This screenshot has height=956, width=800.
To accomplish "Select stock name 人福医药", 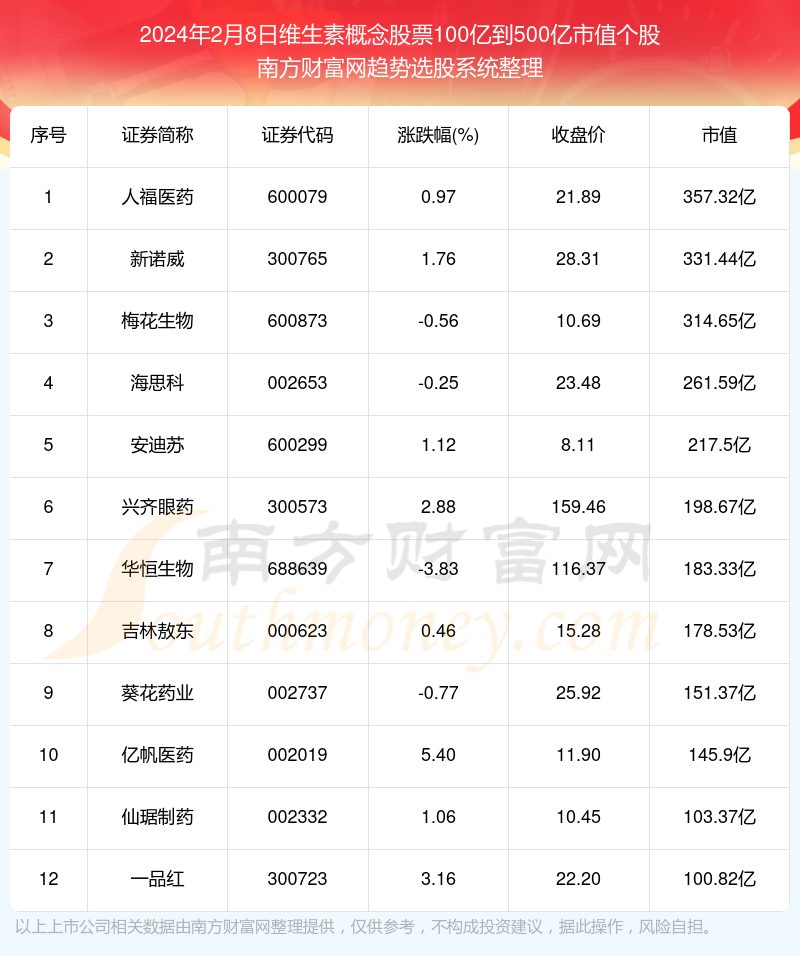I will point(157,198).
